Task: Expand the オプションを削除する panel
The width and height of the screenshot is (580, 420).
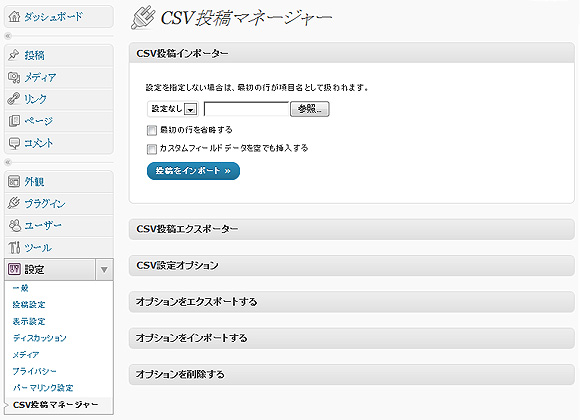Action: click(x=351, y=374)
